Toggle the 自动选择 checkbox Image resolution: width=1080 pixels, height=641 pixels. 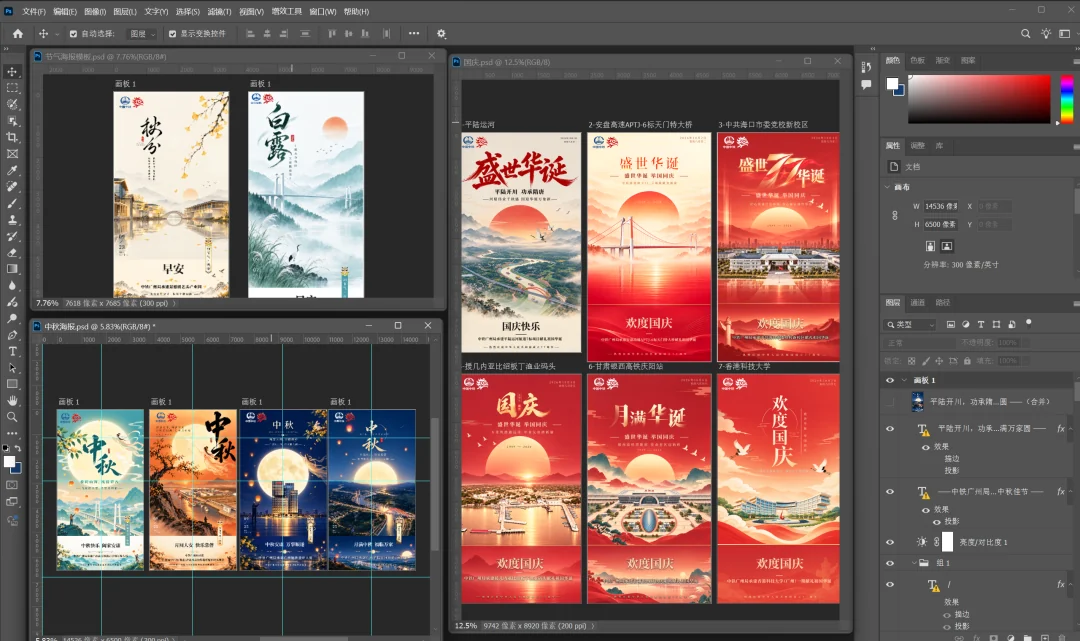pyautogui.click(x=73, y=33)
